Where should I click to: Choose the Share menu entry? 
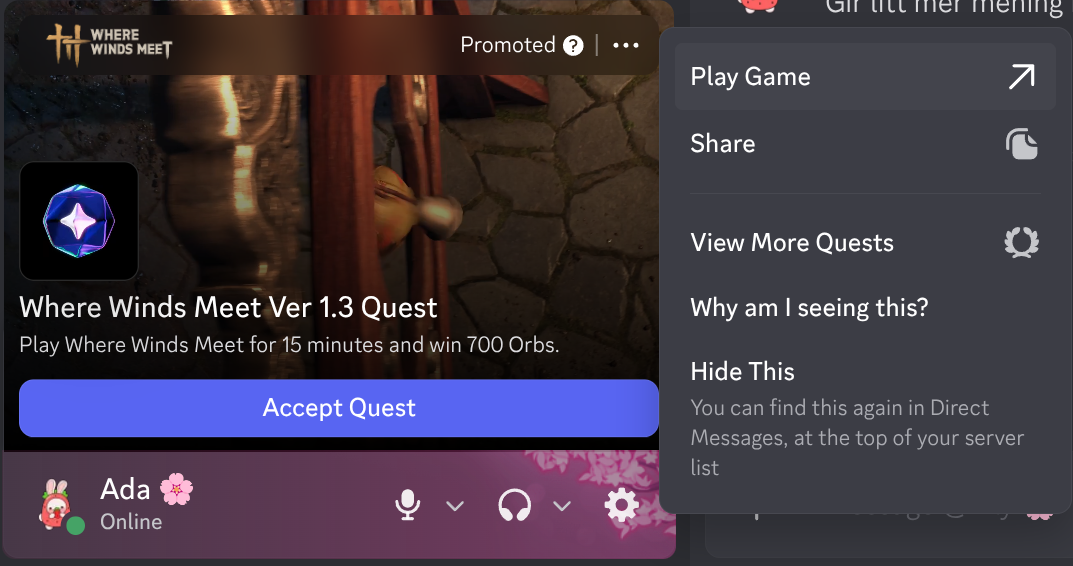(865, 144)
